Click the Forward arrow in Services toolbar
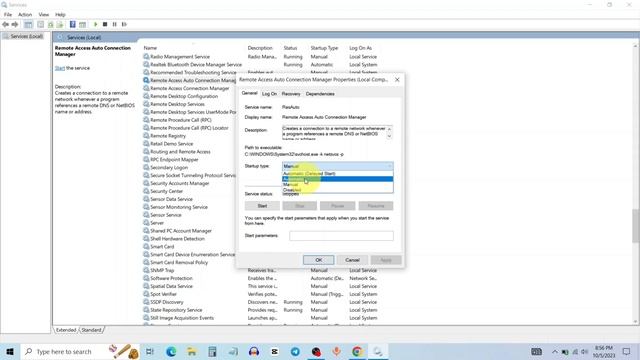The width and height of the screenshot is (640, 360). [x=15, y=24]
